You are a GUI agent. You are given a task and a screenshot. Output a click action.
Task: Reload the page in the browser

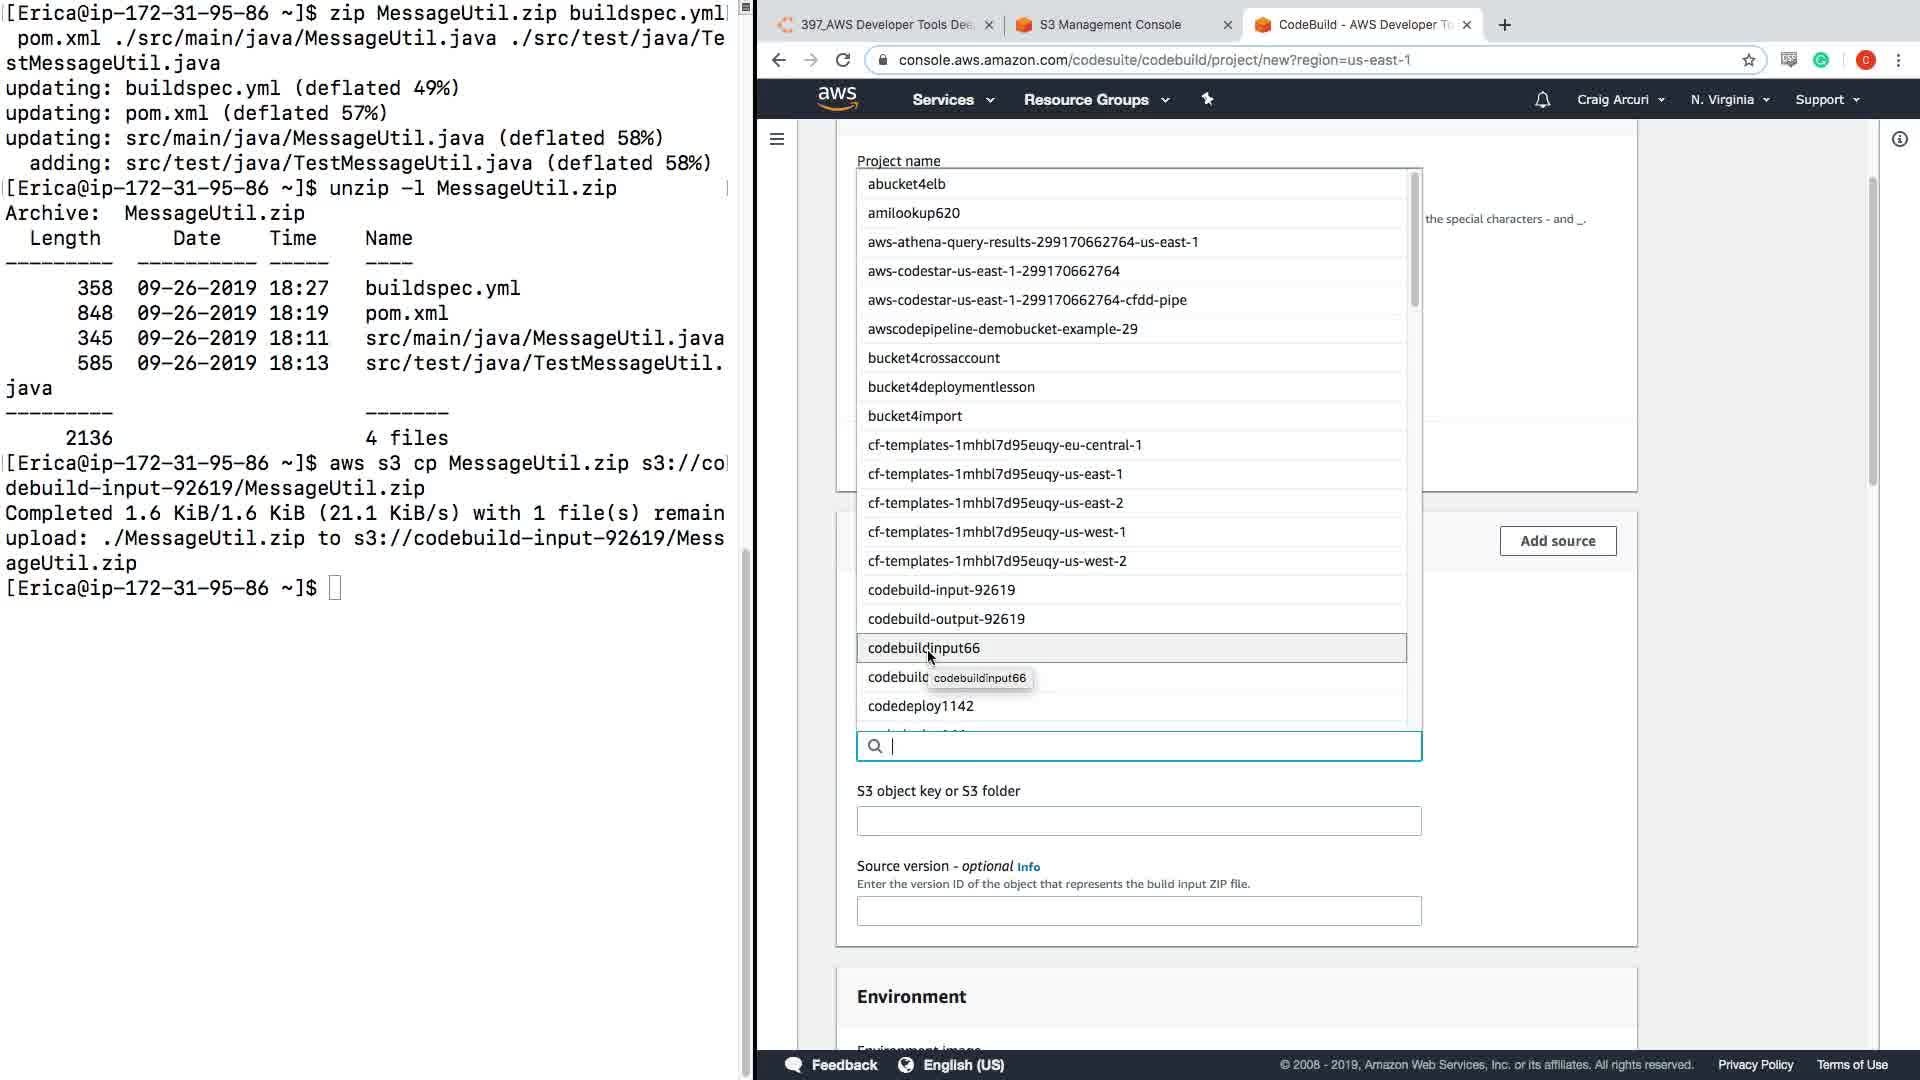point(843,60)
